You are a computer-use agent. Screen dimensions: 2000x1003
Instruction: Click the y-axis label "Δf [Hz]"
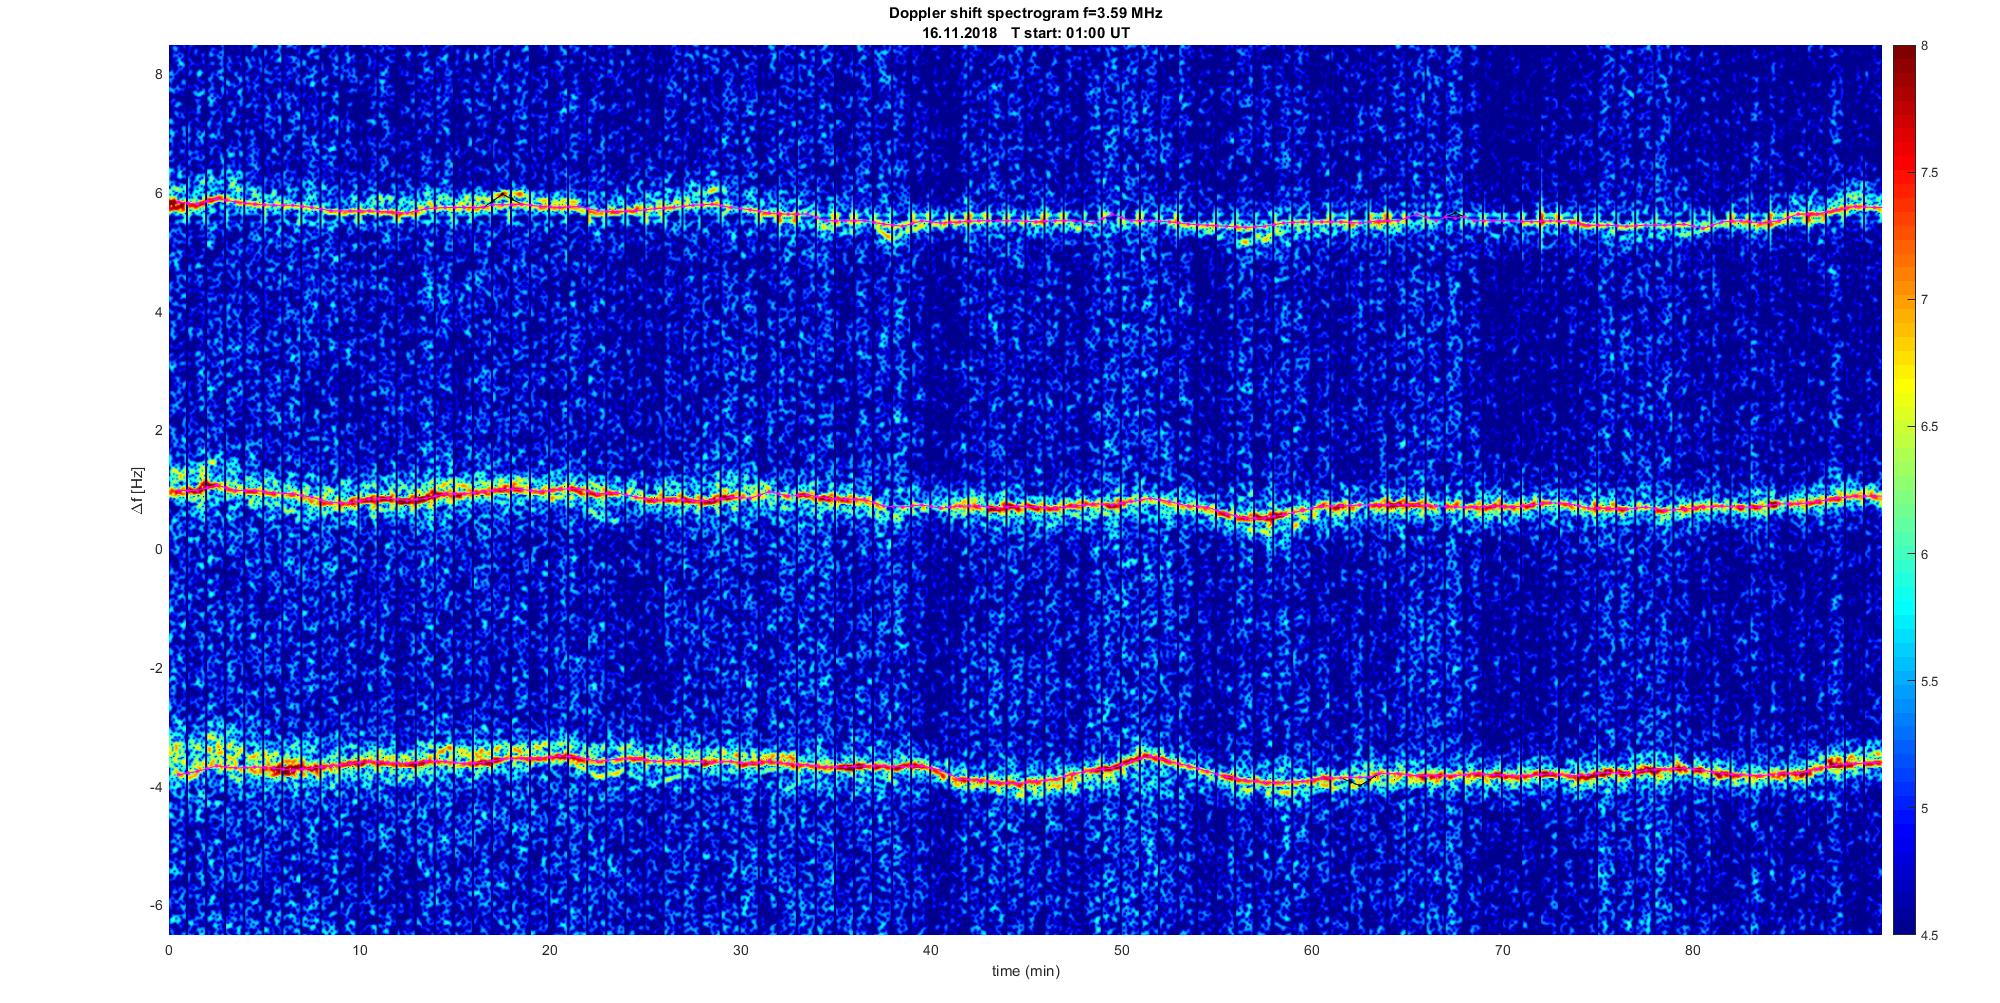coord(138,490)
